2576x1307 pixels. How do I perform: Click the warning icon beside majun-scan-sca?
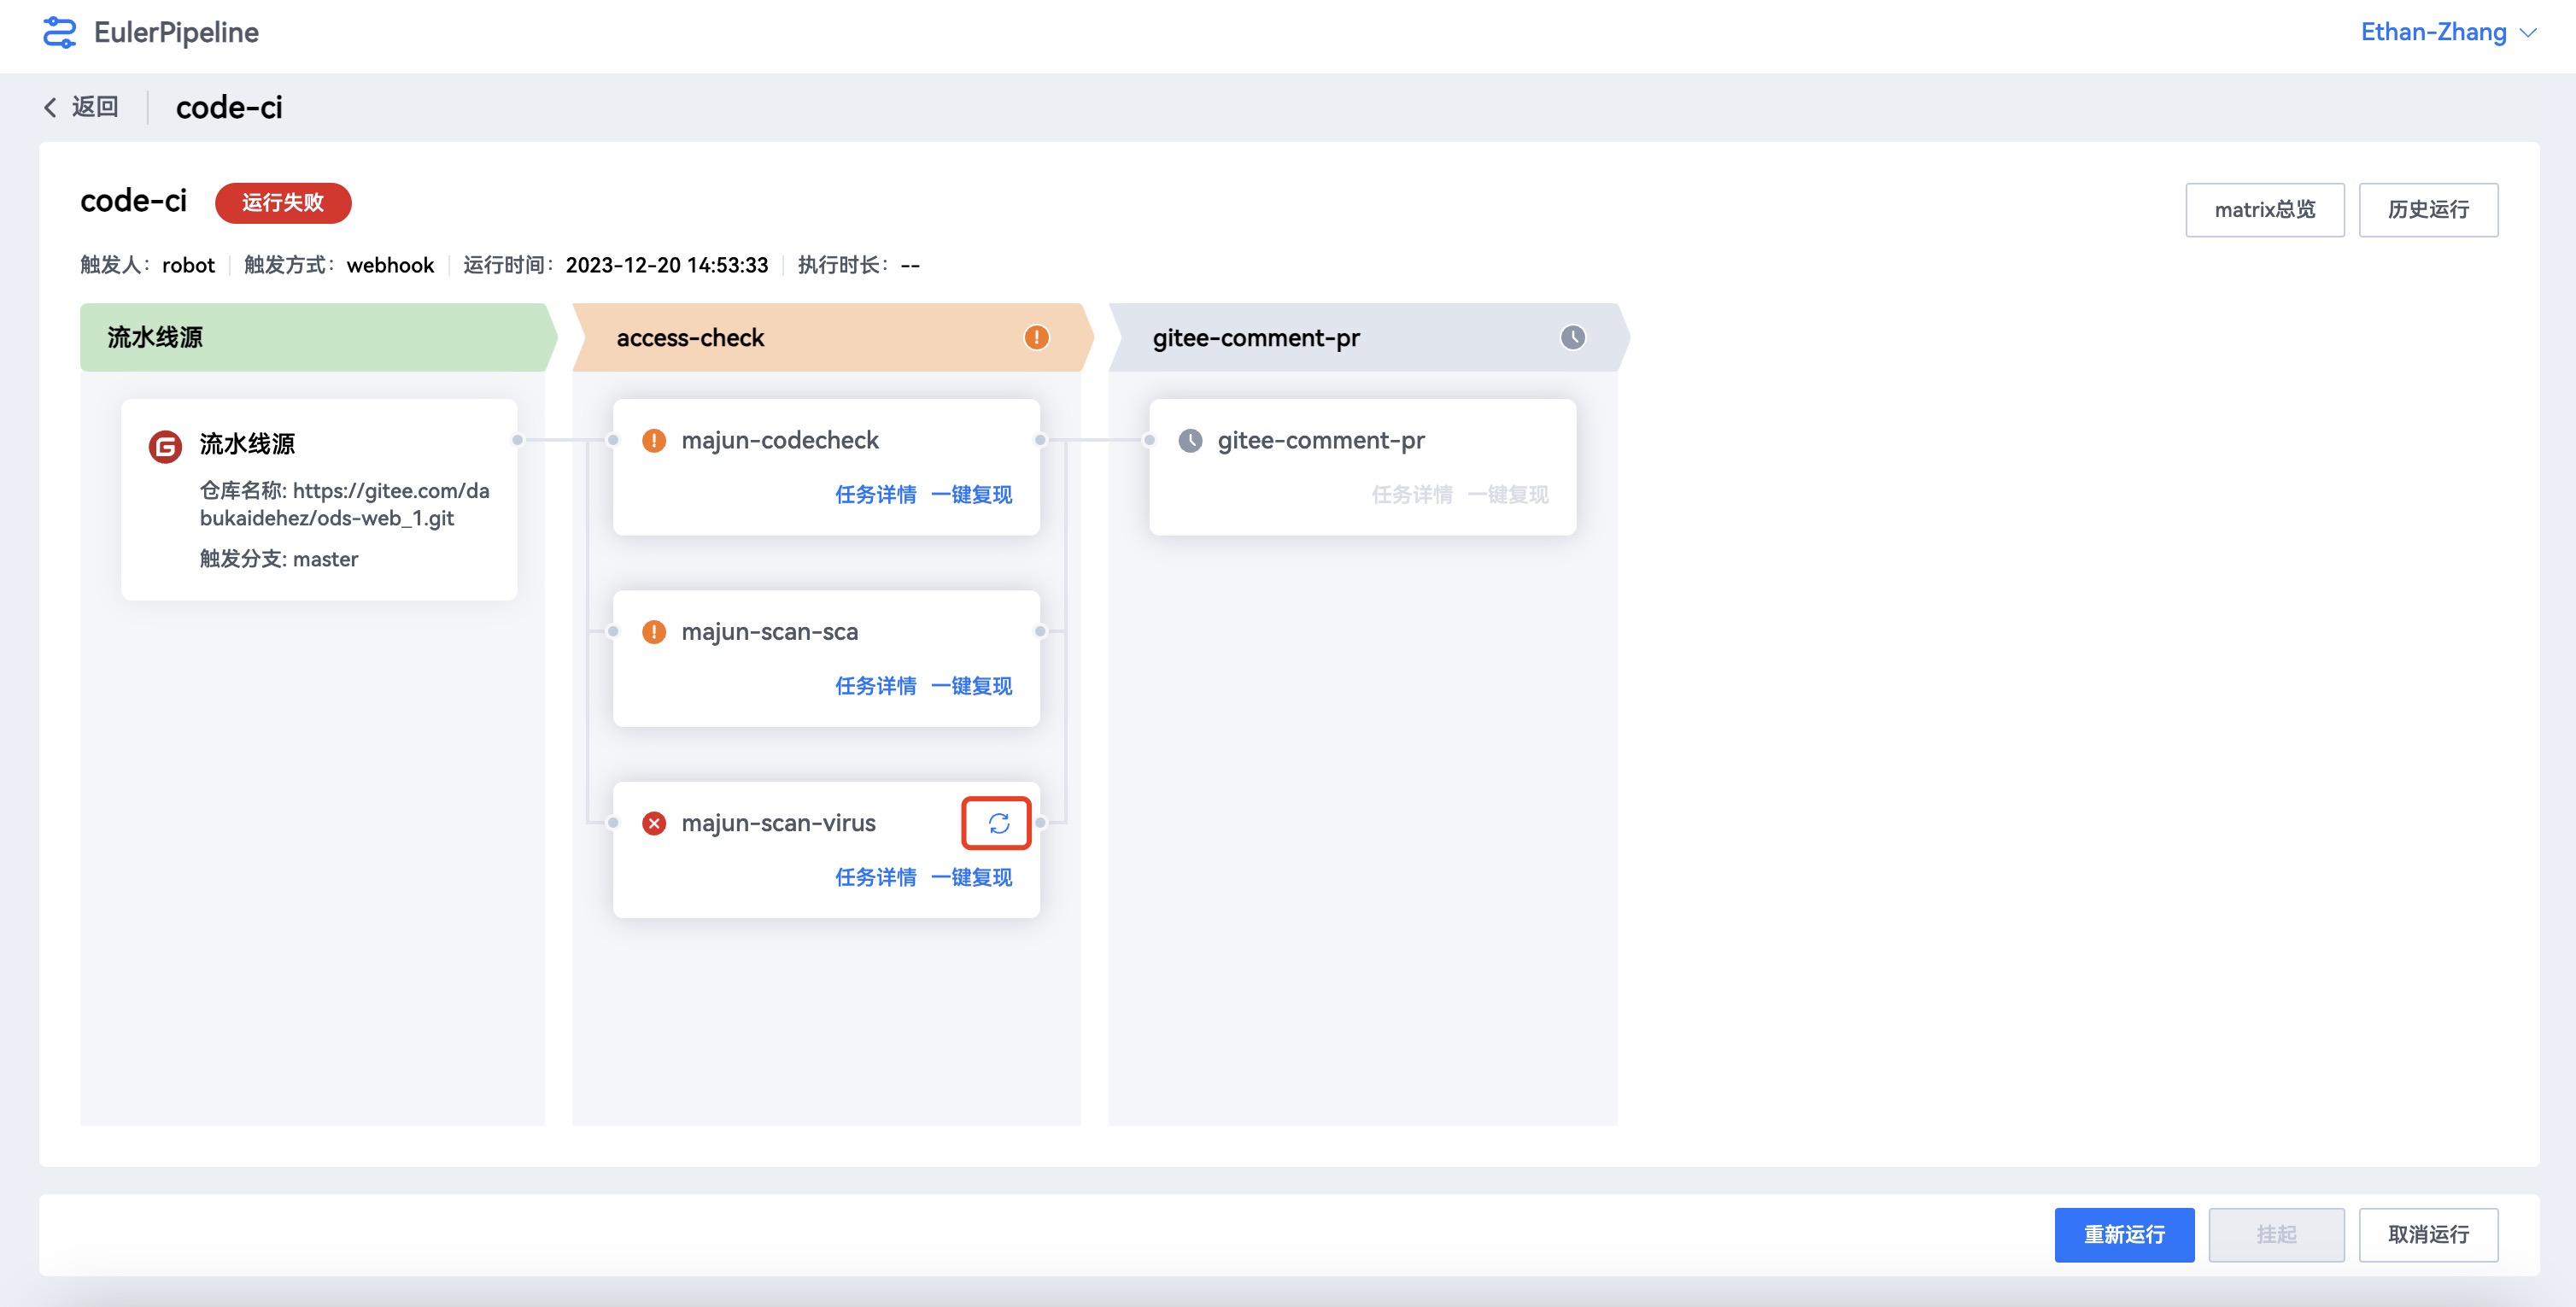[x=654, y=632]
